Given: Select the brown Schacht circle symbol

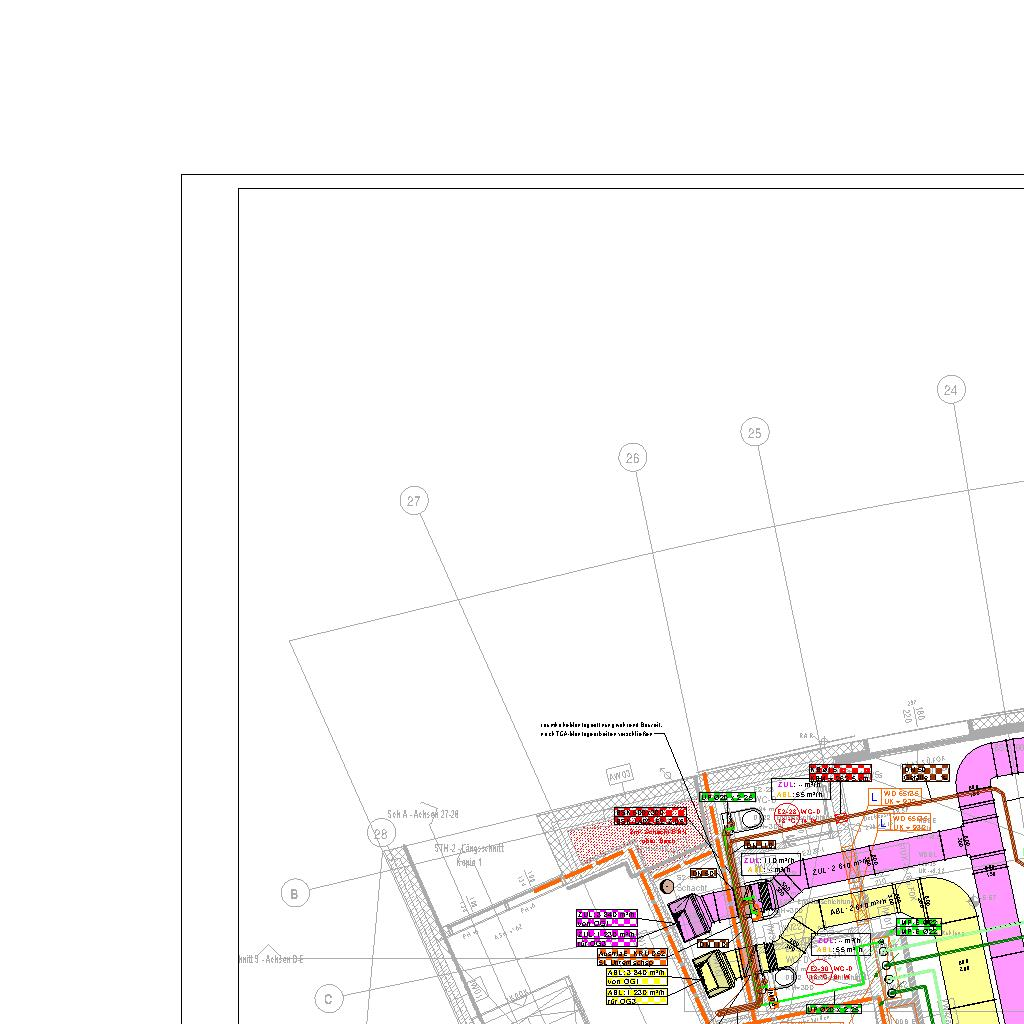Looking at the screenshot, I should (x=668, y=886).
